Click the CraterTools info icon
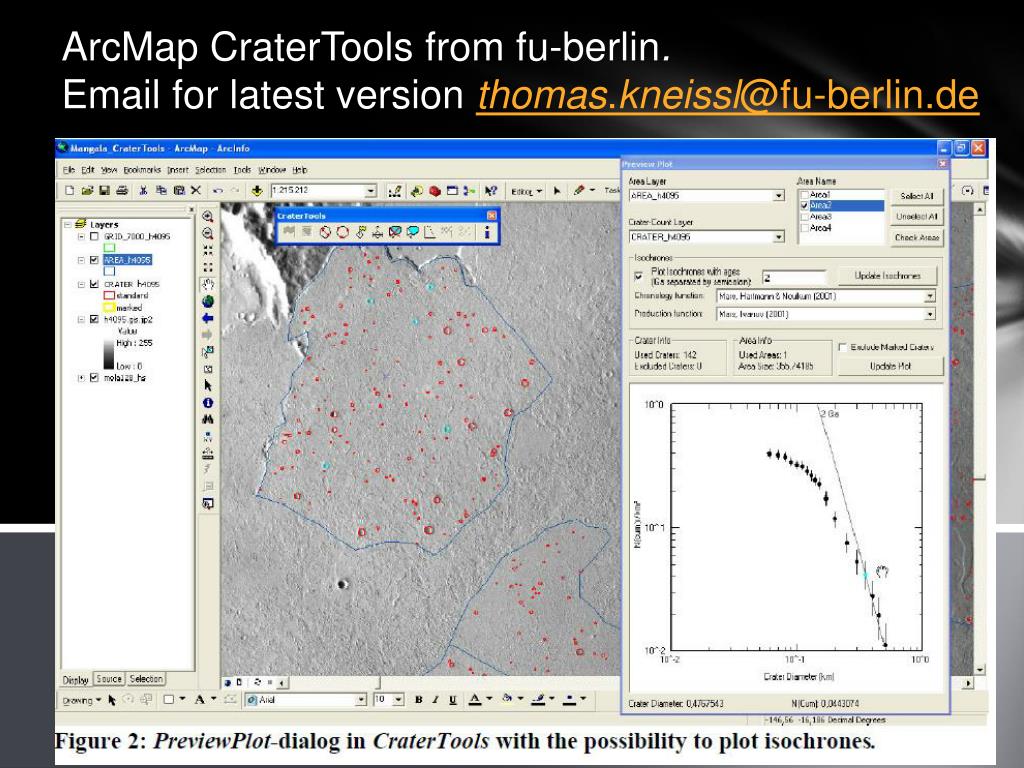Viewport: 1024px width, 768px height. pos(487,232)
